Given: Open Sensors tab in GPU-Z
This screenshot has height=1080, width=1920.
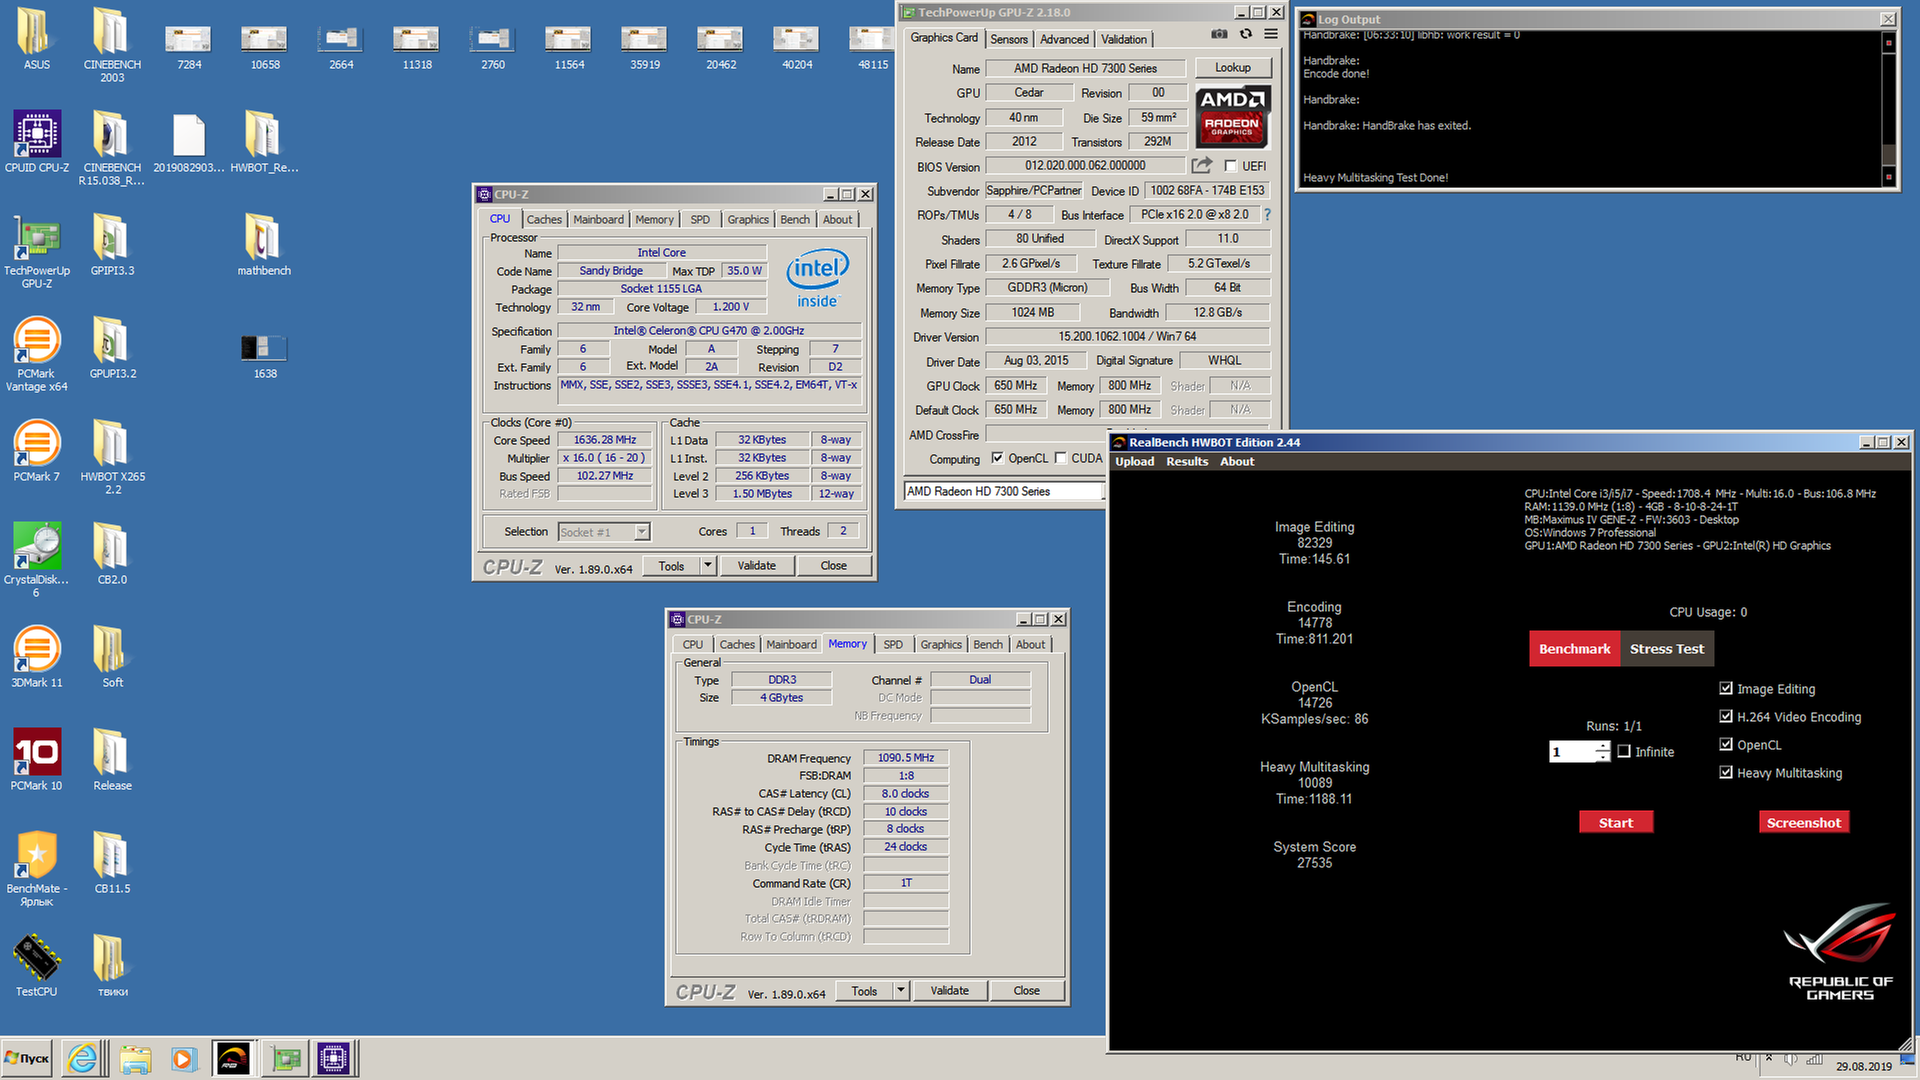Looking at the screenshot, I should [x=1009, y=39].
